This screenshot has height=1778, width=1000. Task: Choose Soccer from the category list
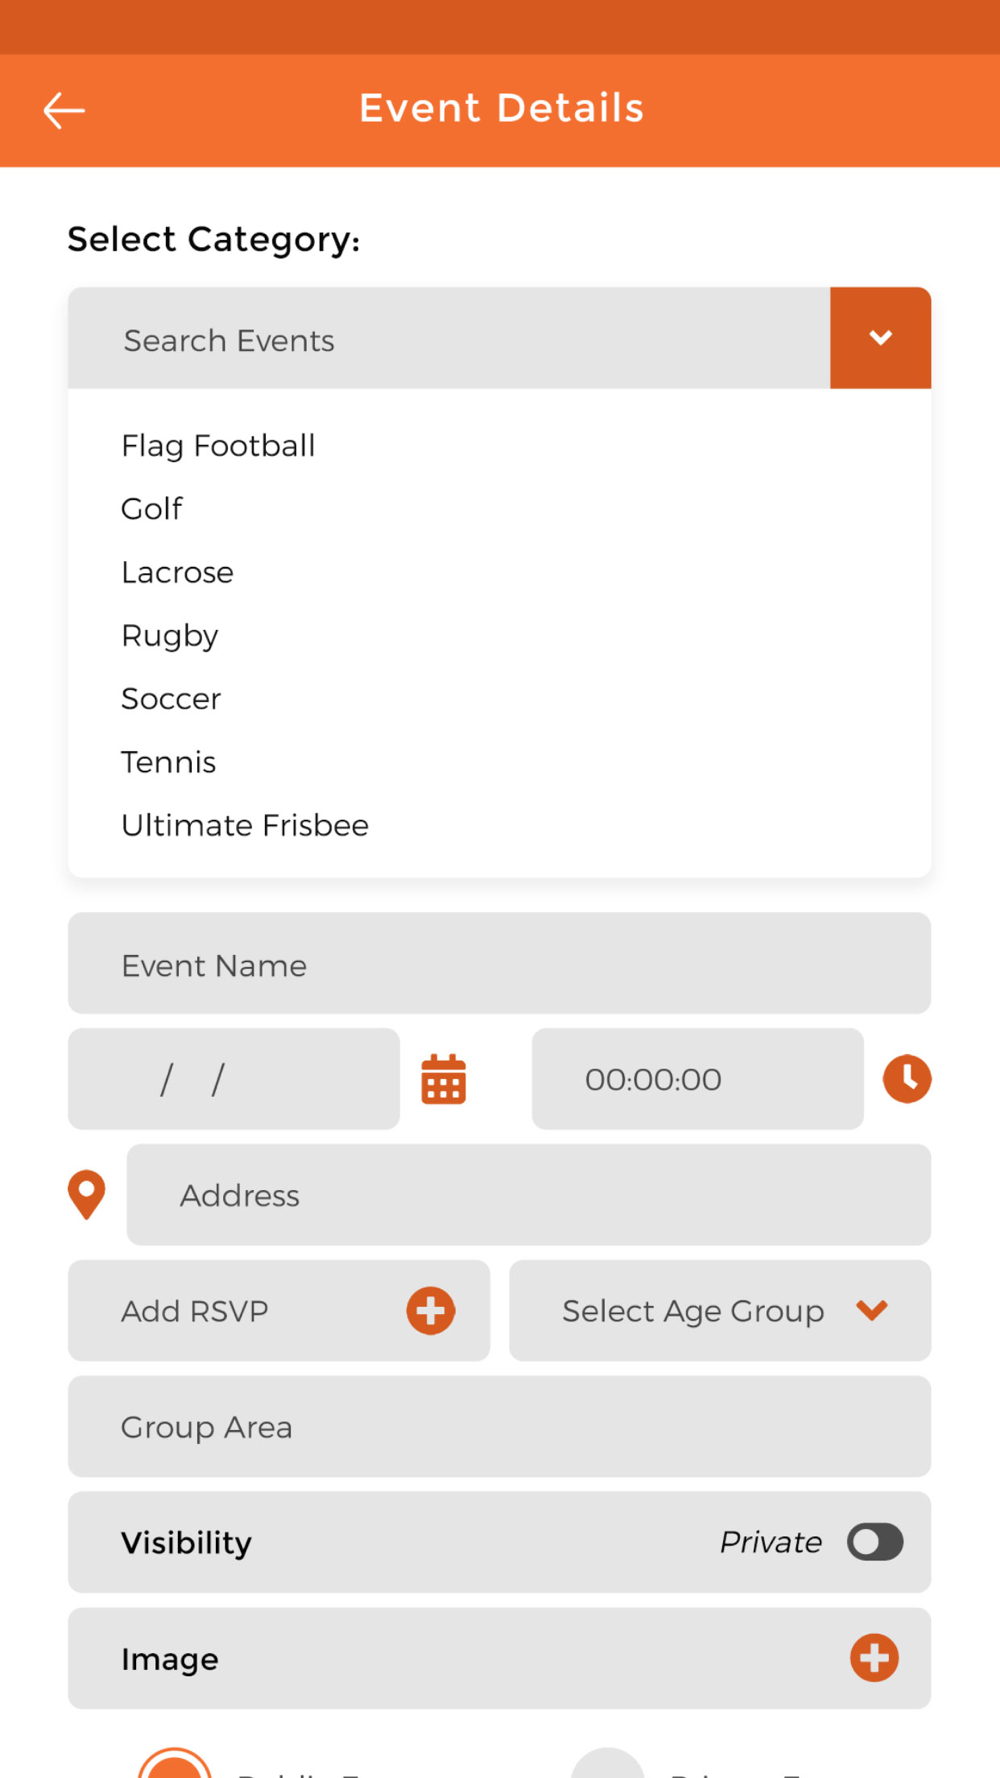tap(171, 698)
